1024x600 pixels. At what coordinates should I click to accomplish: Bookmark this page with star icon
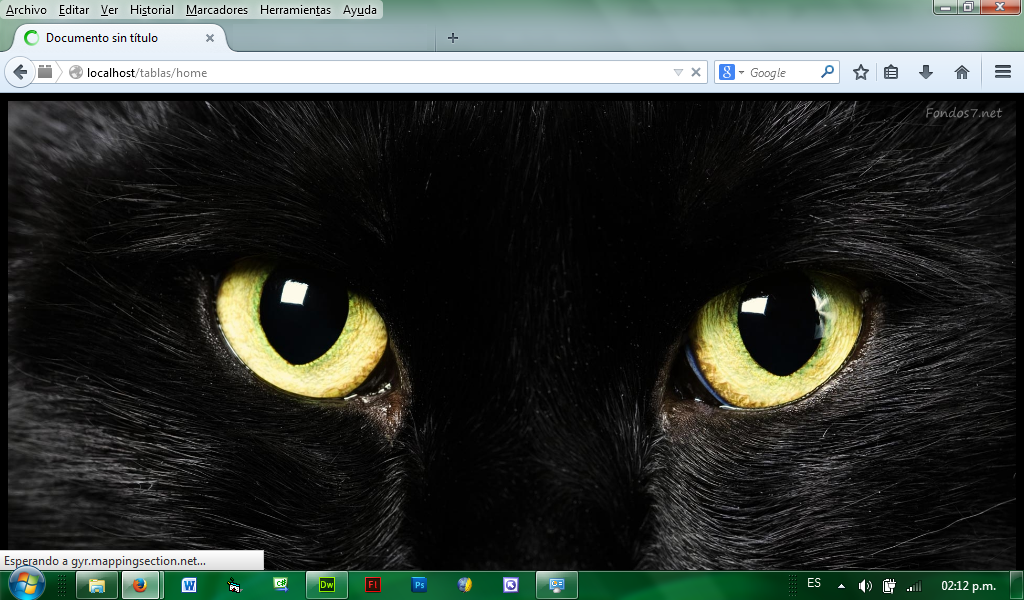coord(861,72)
